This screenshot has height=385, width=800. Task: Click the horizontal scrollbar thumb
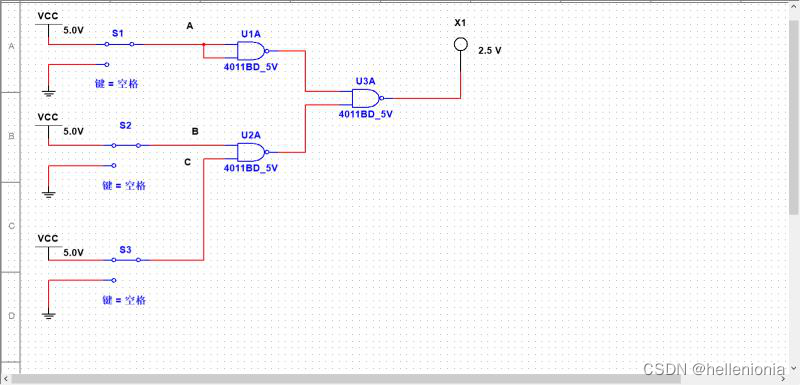[346, 380]
